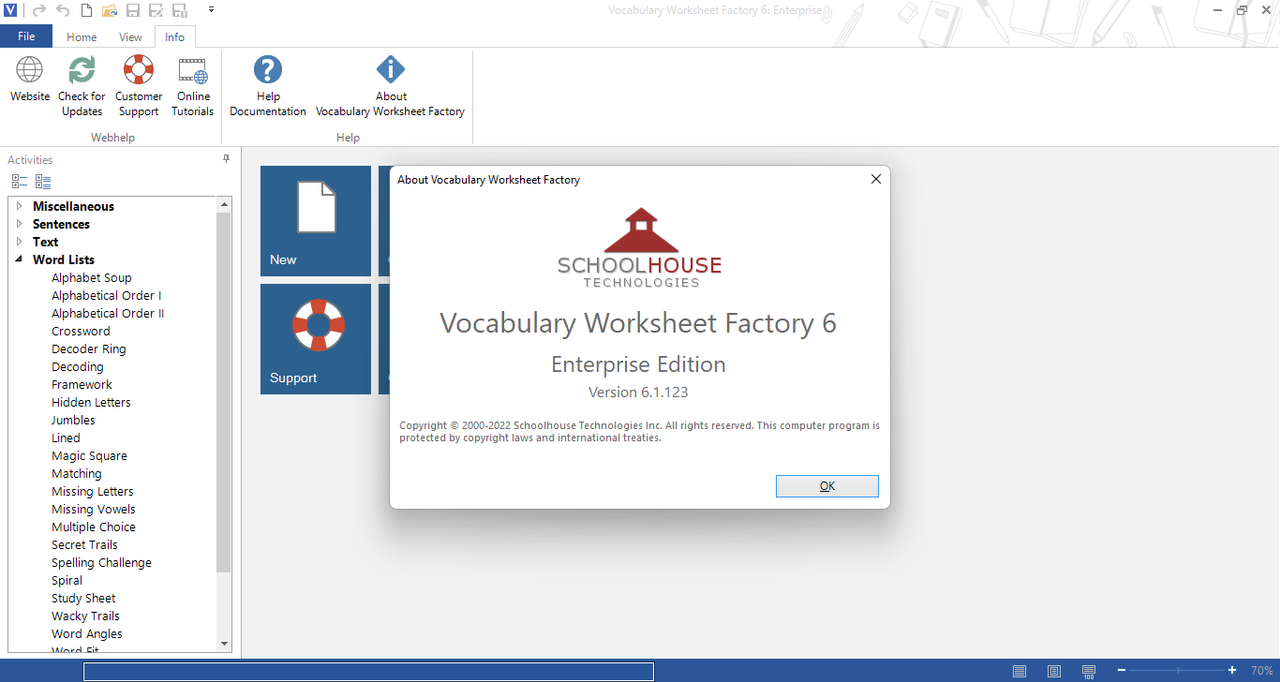
Task: Click the Support lifebuoy start tile
Action: click(x=316, y=339)
